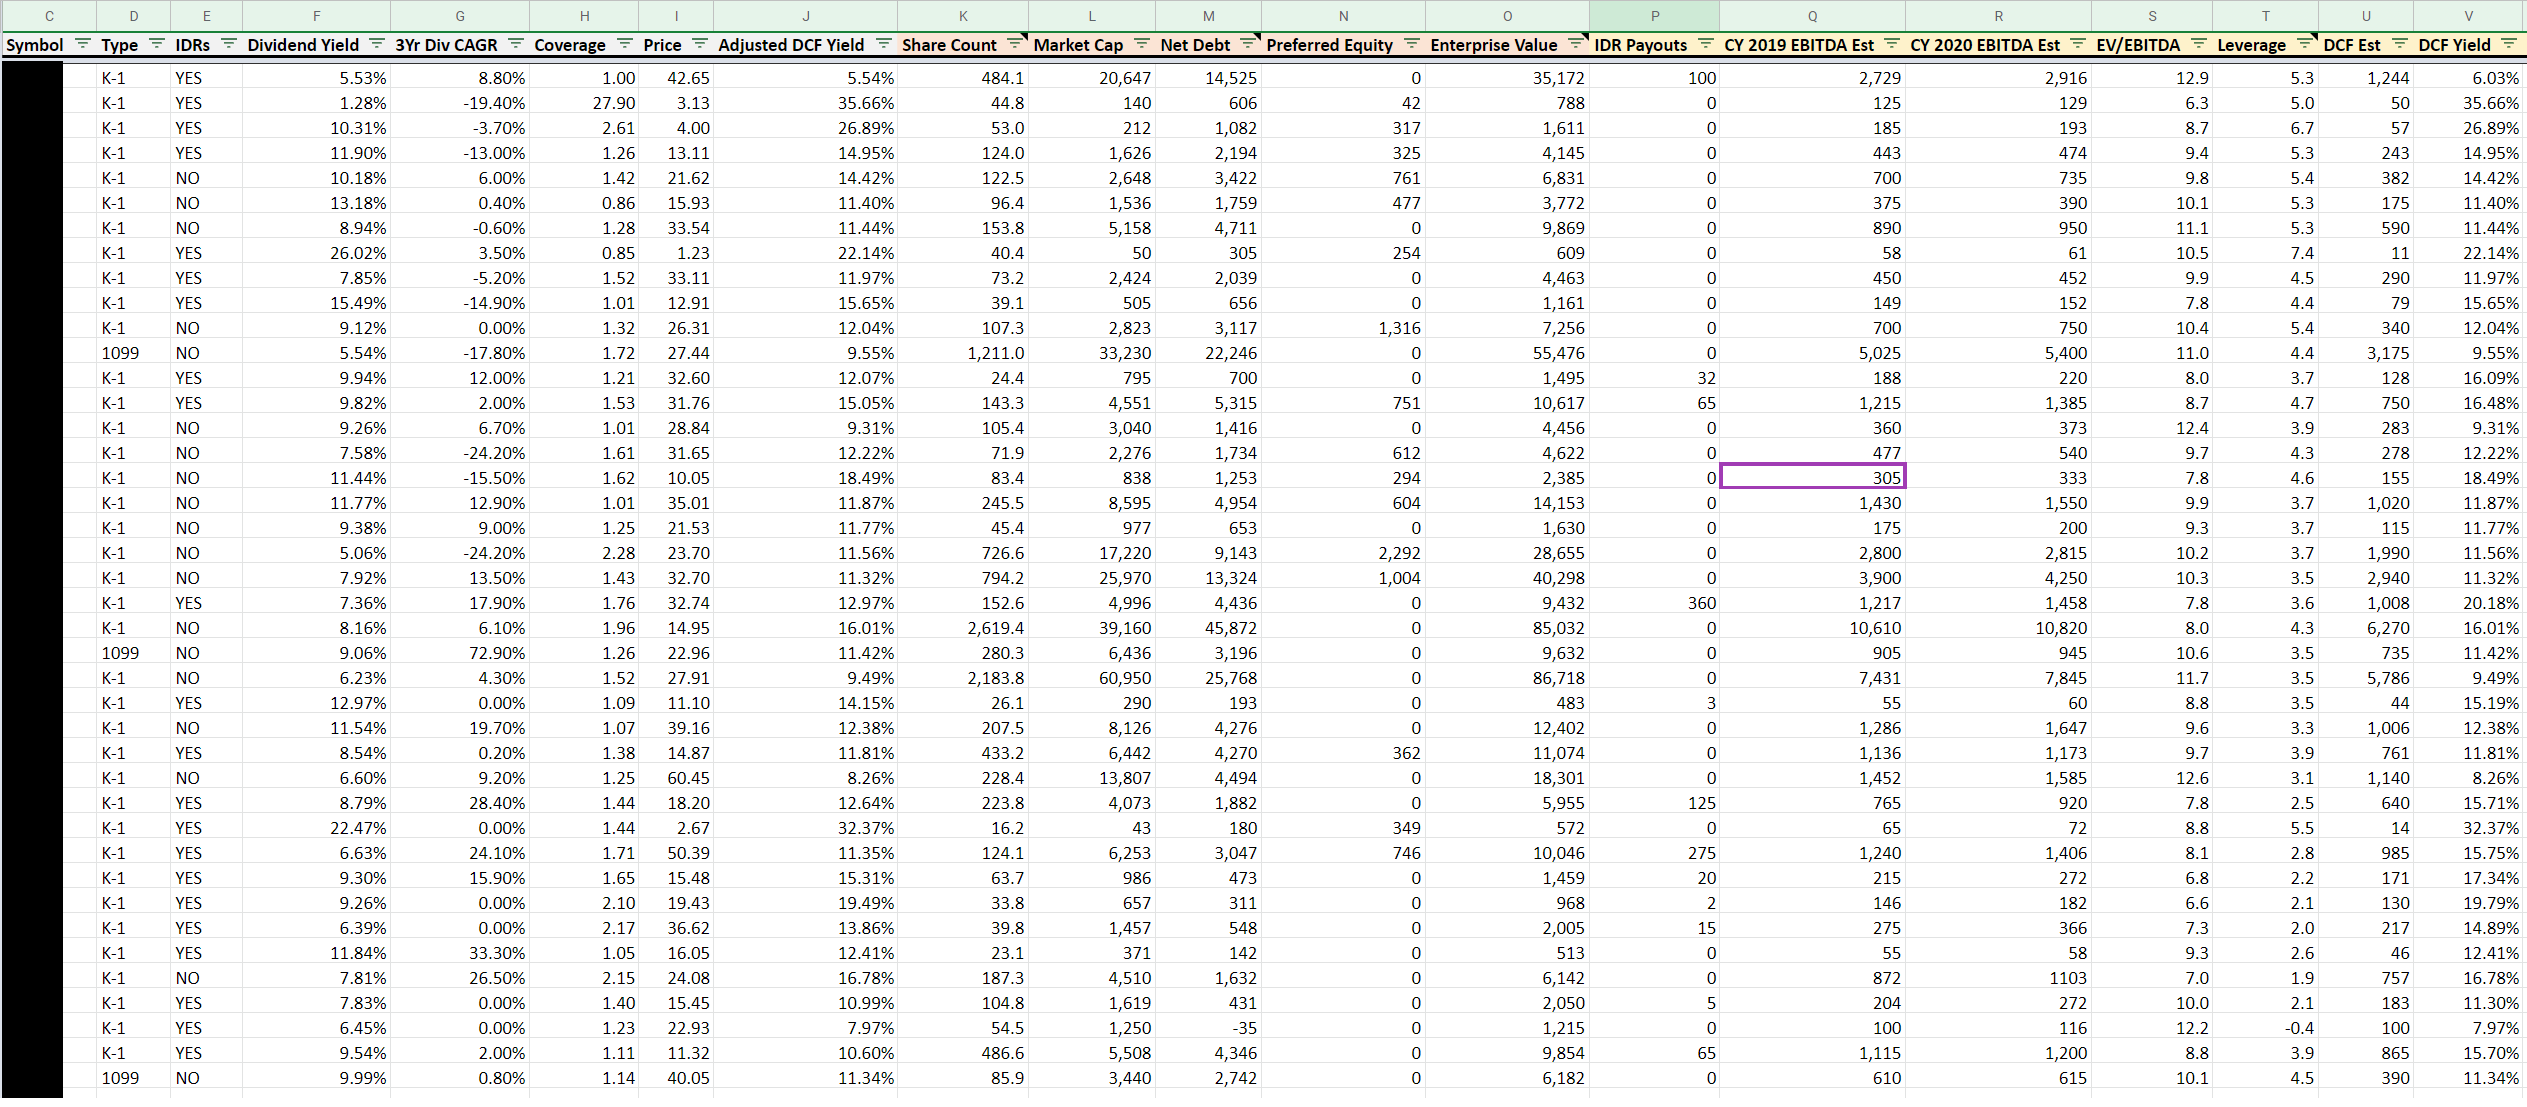Expand the IDRs filter dropdown

click(229, 44)
